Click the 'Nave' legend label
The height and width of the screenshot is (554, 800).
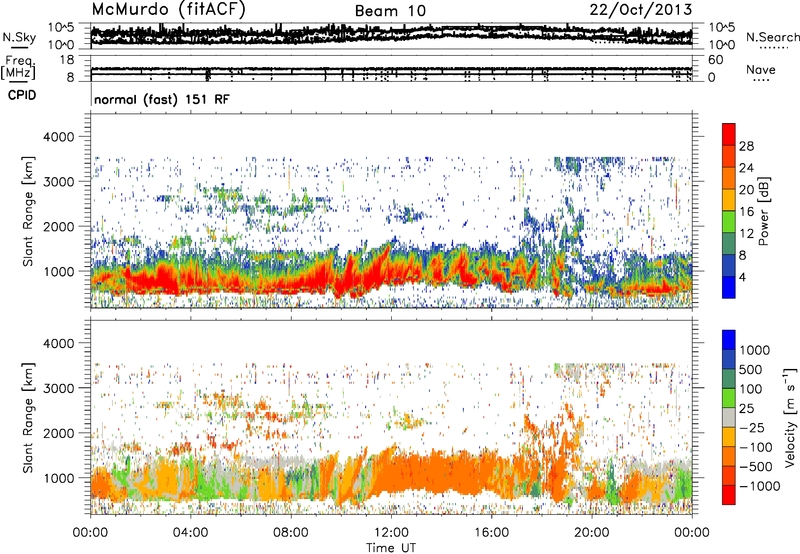tap(761, 69)
